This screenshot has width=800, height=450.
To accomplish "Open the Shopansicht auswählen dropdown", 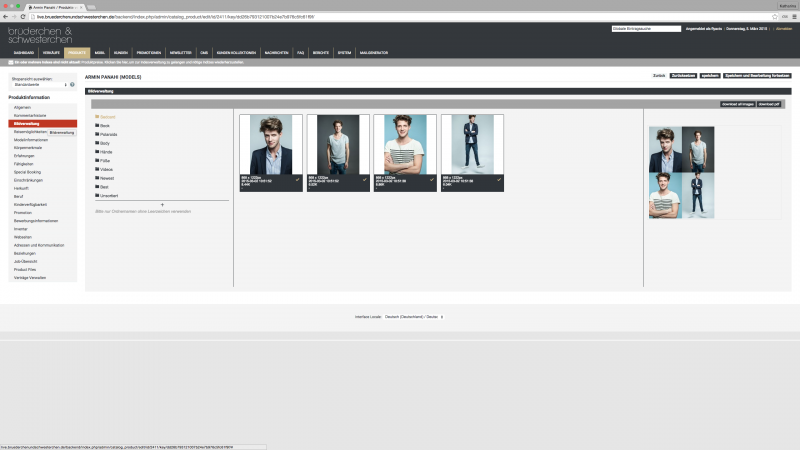I will point(40,85).
